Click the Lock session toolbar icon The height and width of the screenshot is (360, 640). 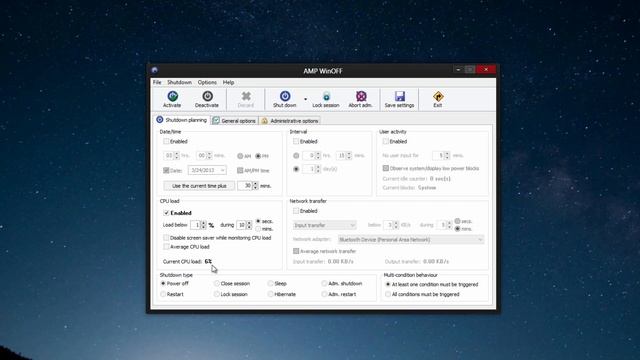point(326,99)
